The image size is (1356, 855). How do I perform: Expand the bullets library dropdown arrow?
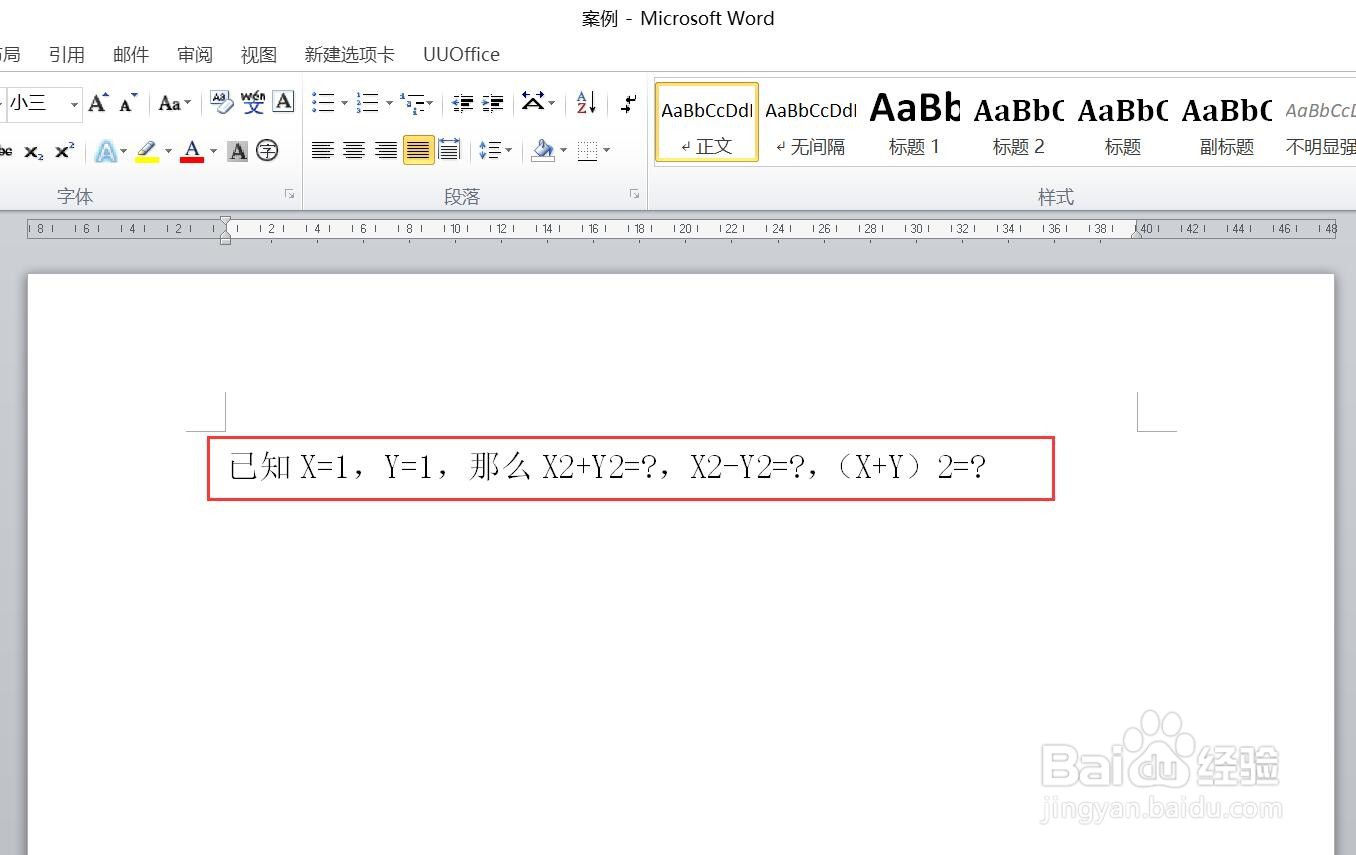344,103
